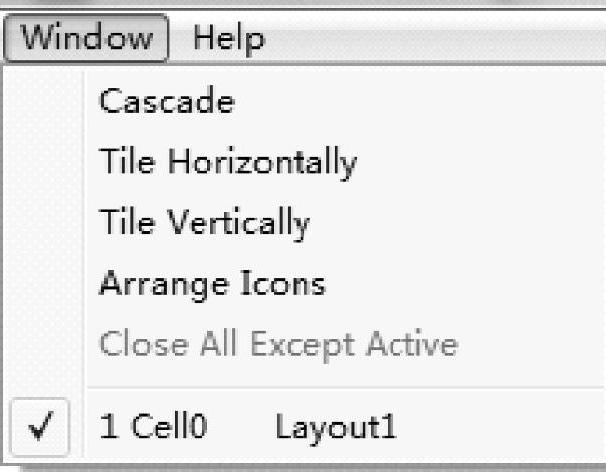Viewport: 606px width, 472px height.
Task: Tile the windows horizontally
Action: [227, 162]
